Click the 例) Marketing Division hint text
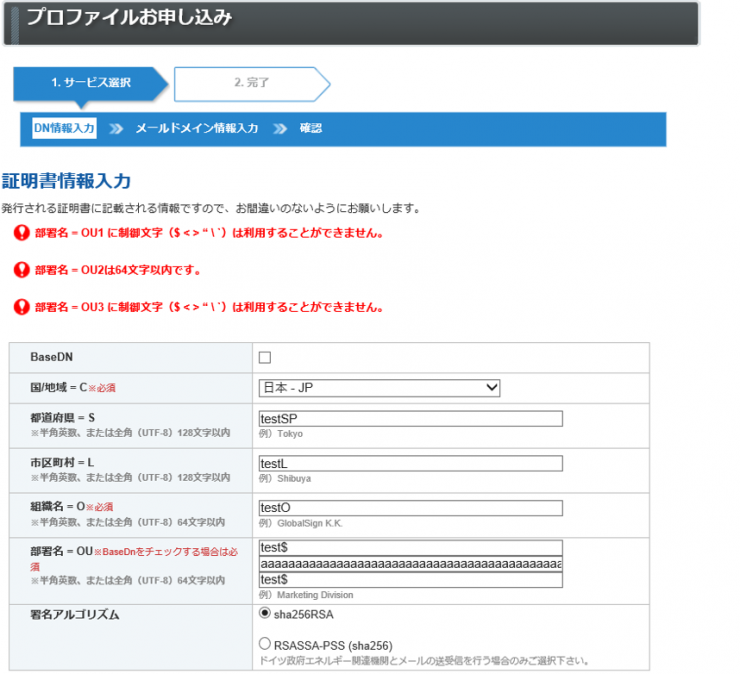The height and width of the screenshot is (674, 740). pos(306,595)
